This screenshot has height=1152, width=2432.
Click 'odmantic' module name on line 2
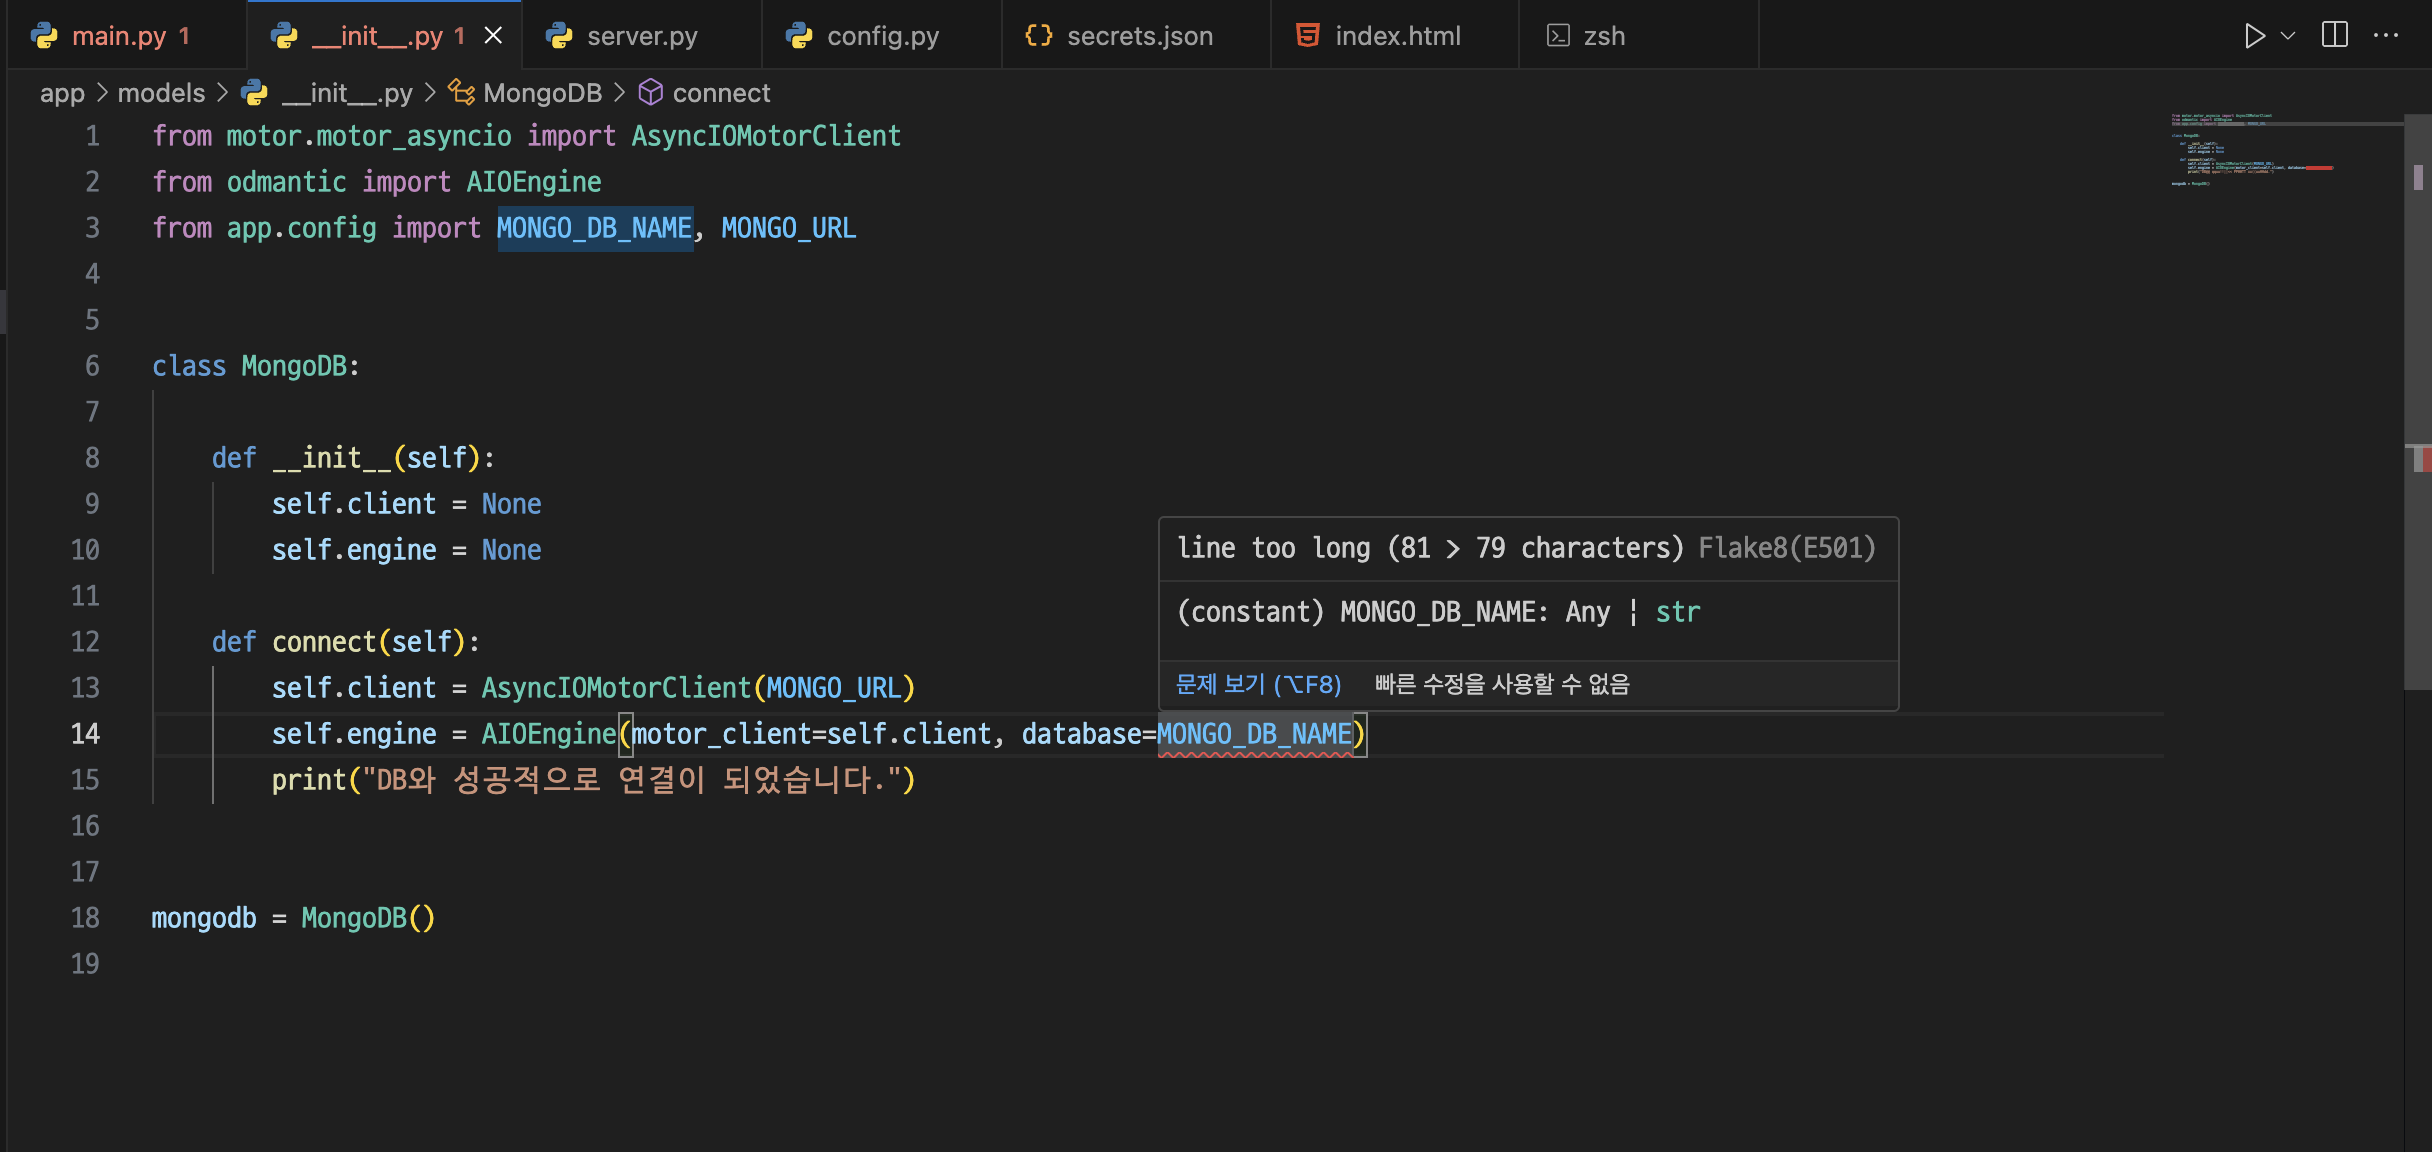click(286, 182)
